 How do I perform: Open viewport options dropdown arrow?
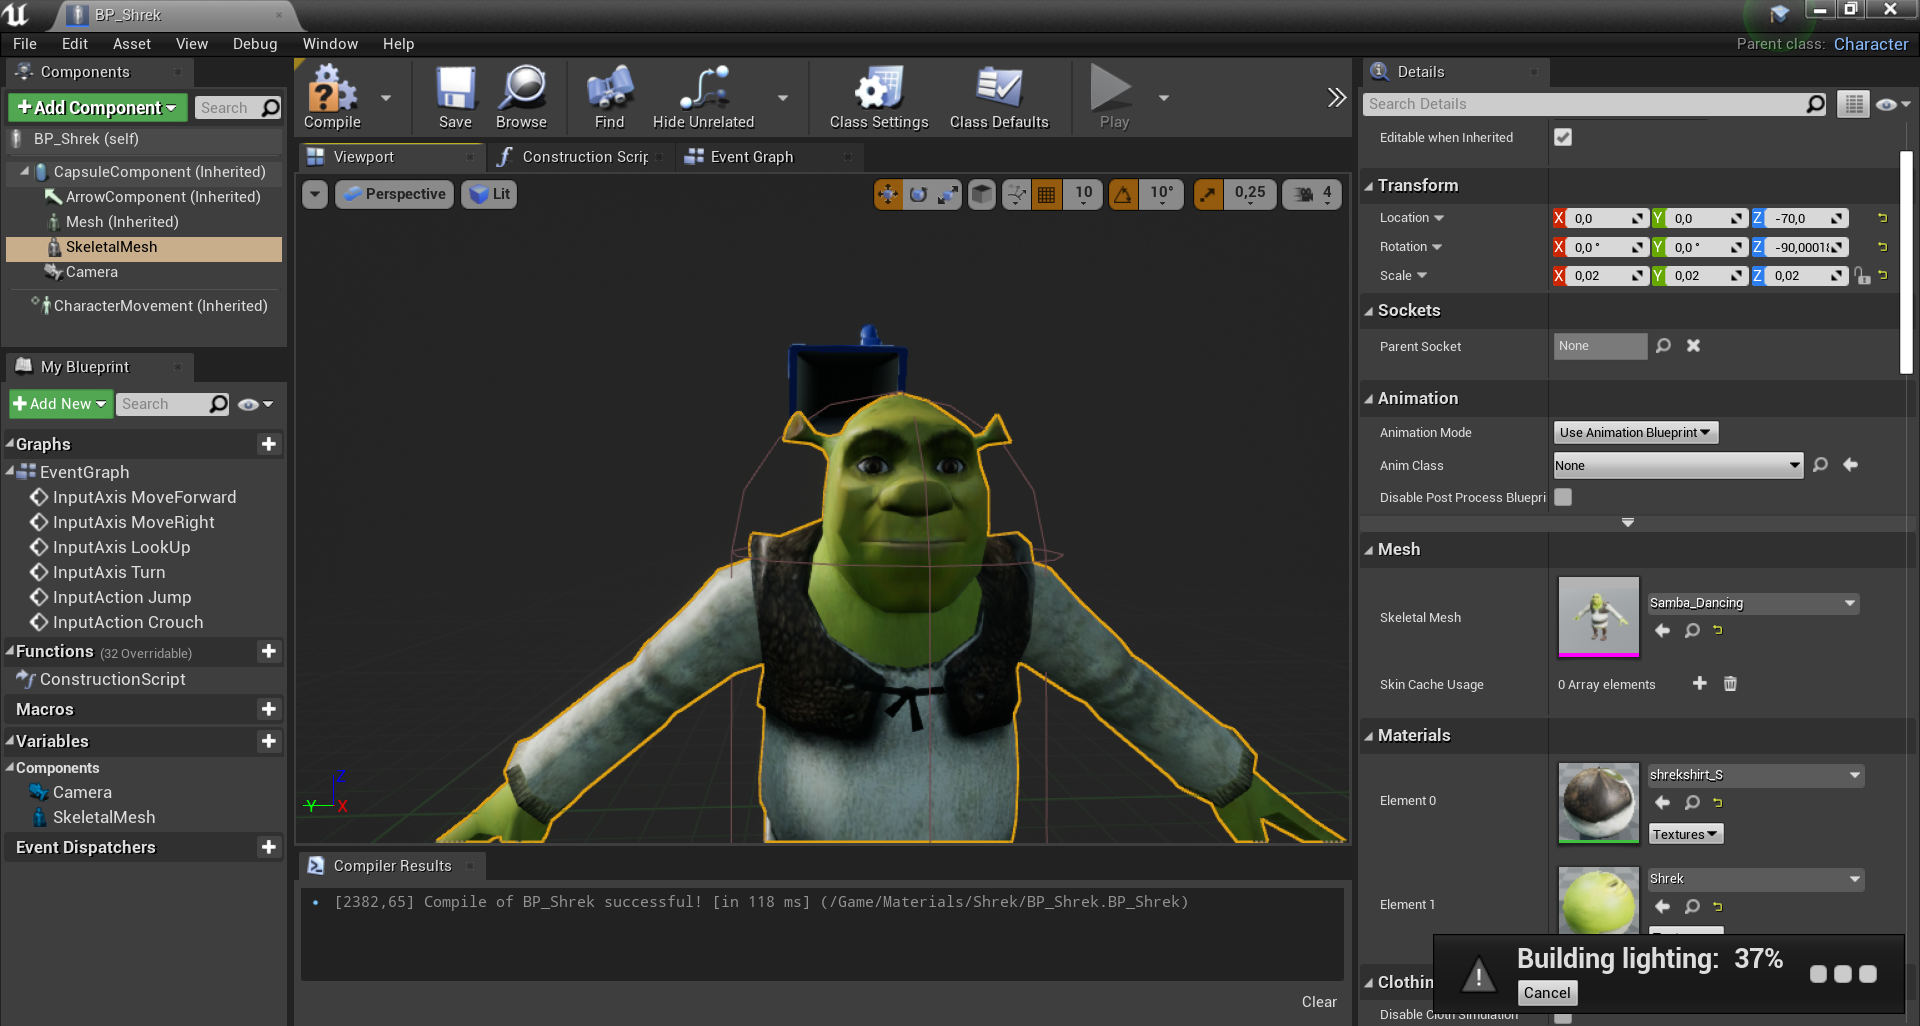[x=315, y=194]
